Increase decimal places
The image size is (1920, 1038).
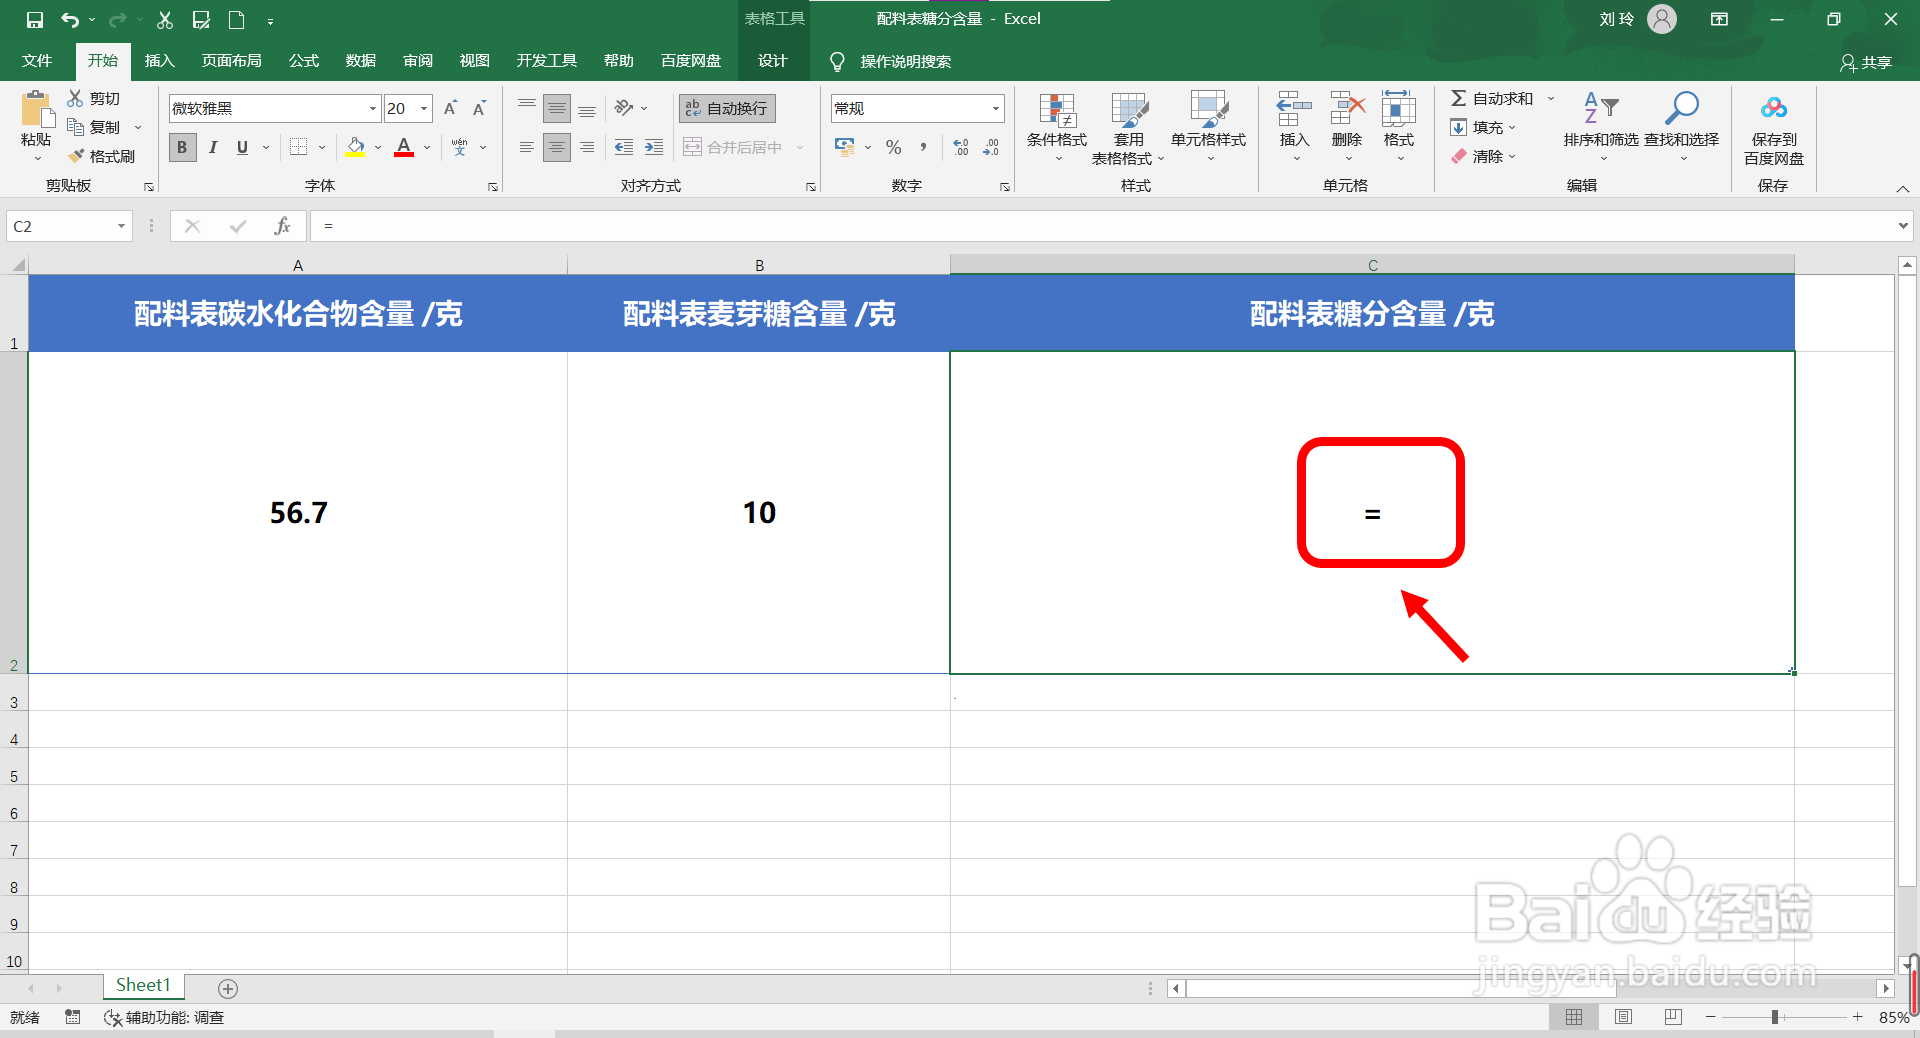point(961,147)
